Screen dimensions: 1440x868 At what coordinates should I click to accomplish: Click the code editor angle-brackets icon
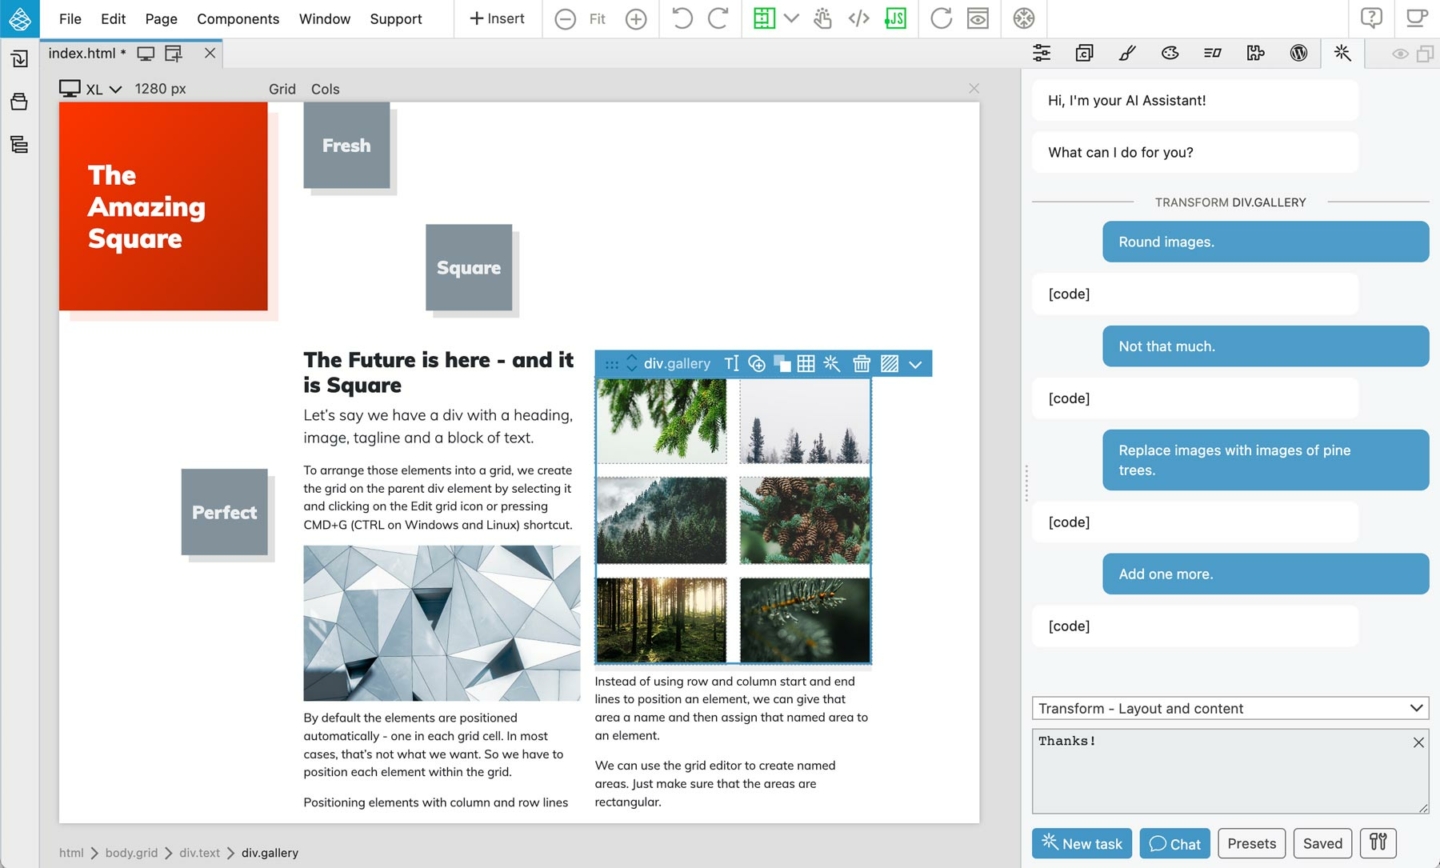click(x=858, y=18)
